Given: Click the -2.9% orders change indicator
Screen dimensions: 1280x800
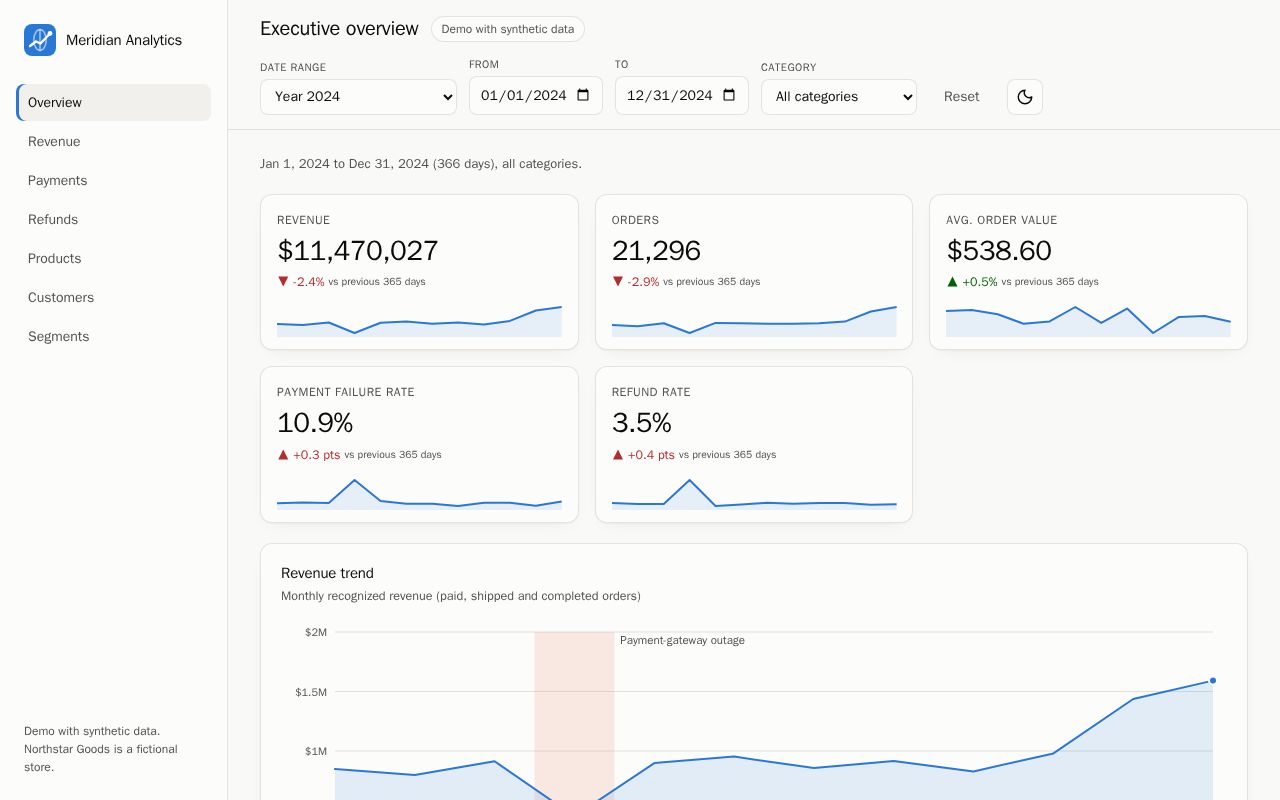Looking at the screenshot, I should click(x=636, y=282).
